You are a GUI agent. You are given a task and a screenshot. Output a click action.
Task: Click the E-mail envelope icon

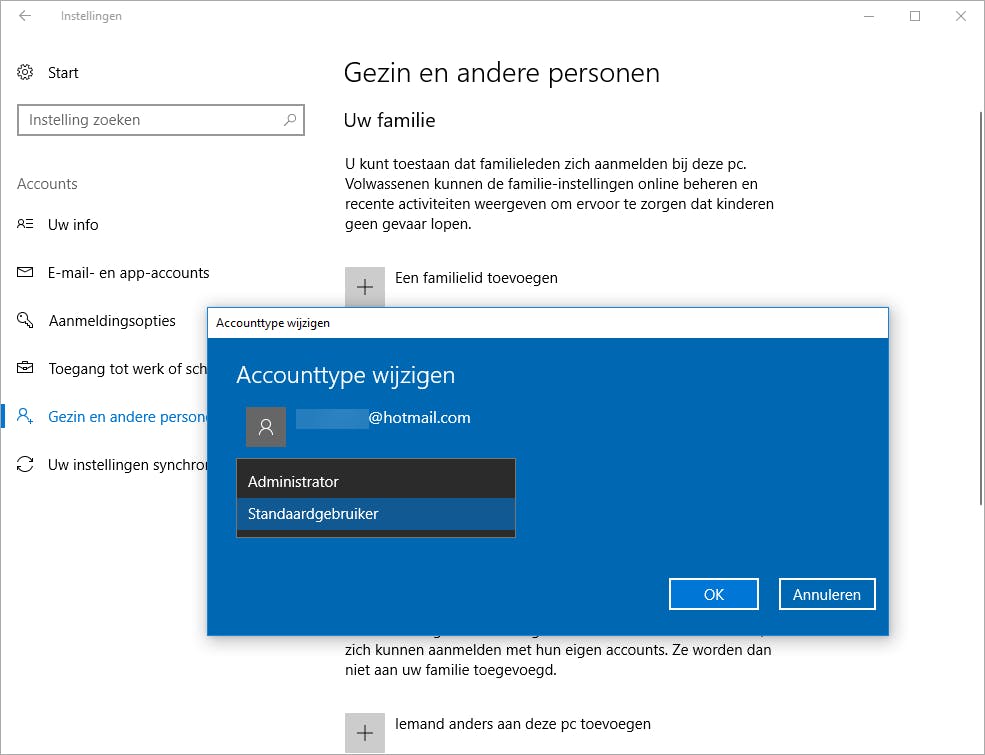point(26,273)
